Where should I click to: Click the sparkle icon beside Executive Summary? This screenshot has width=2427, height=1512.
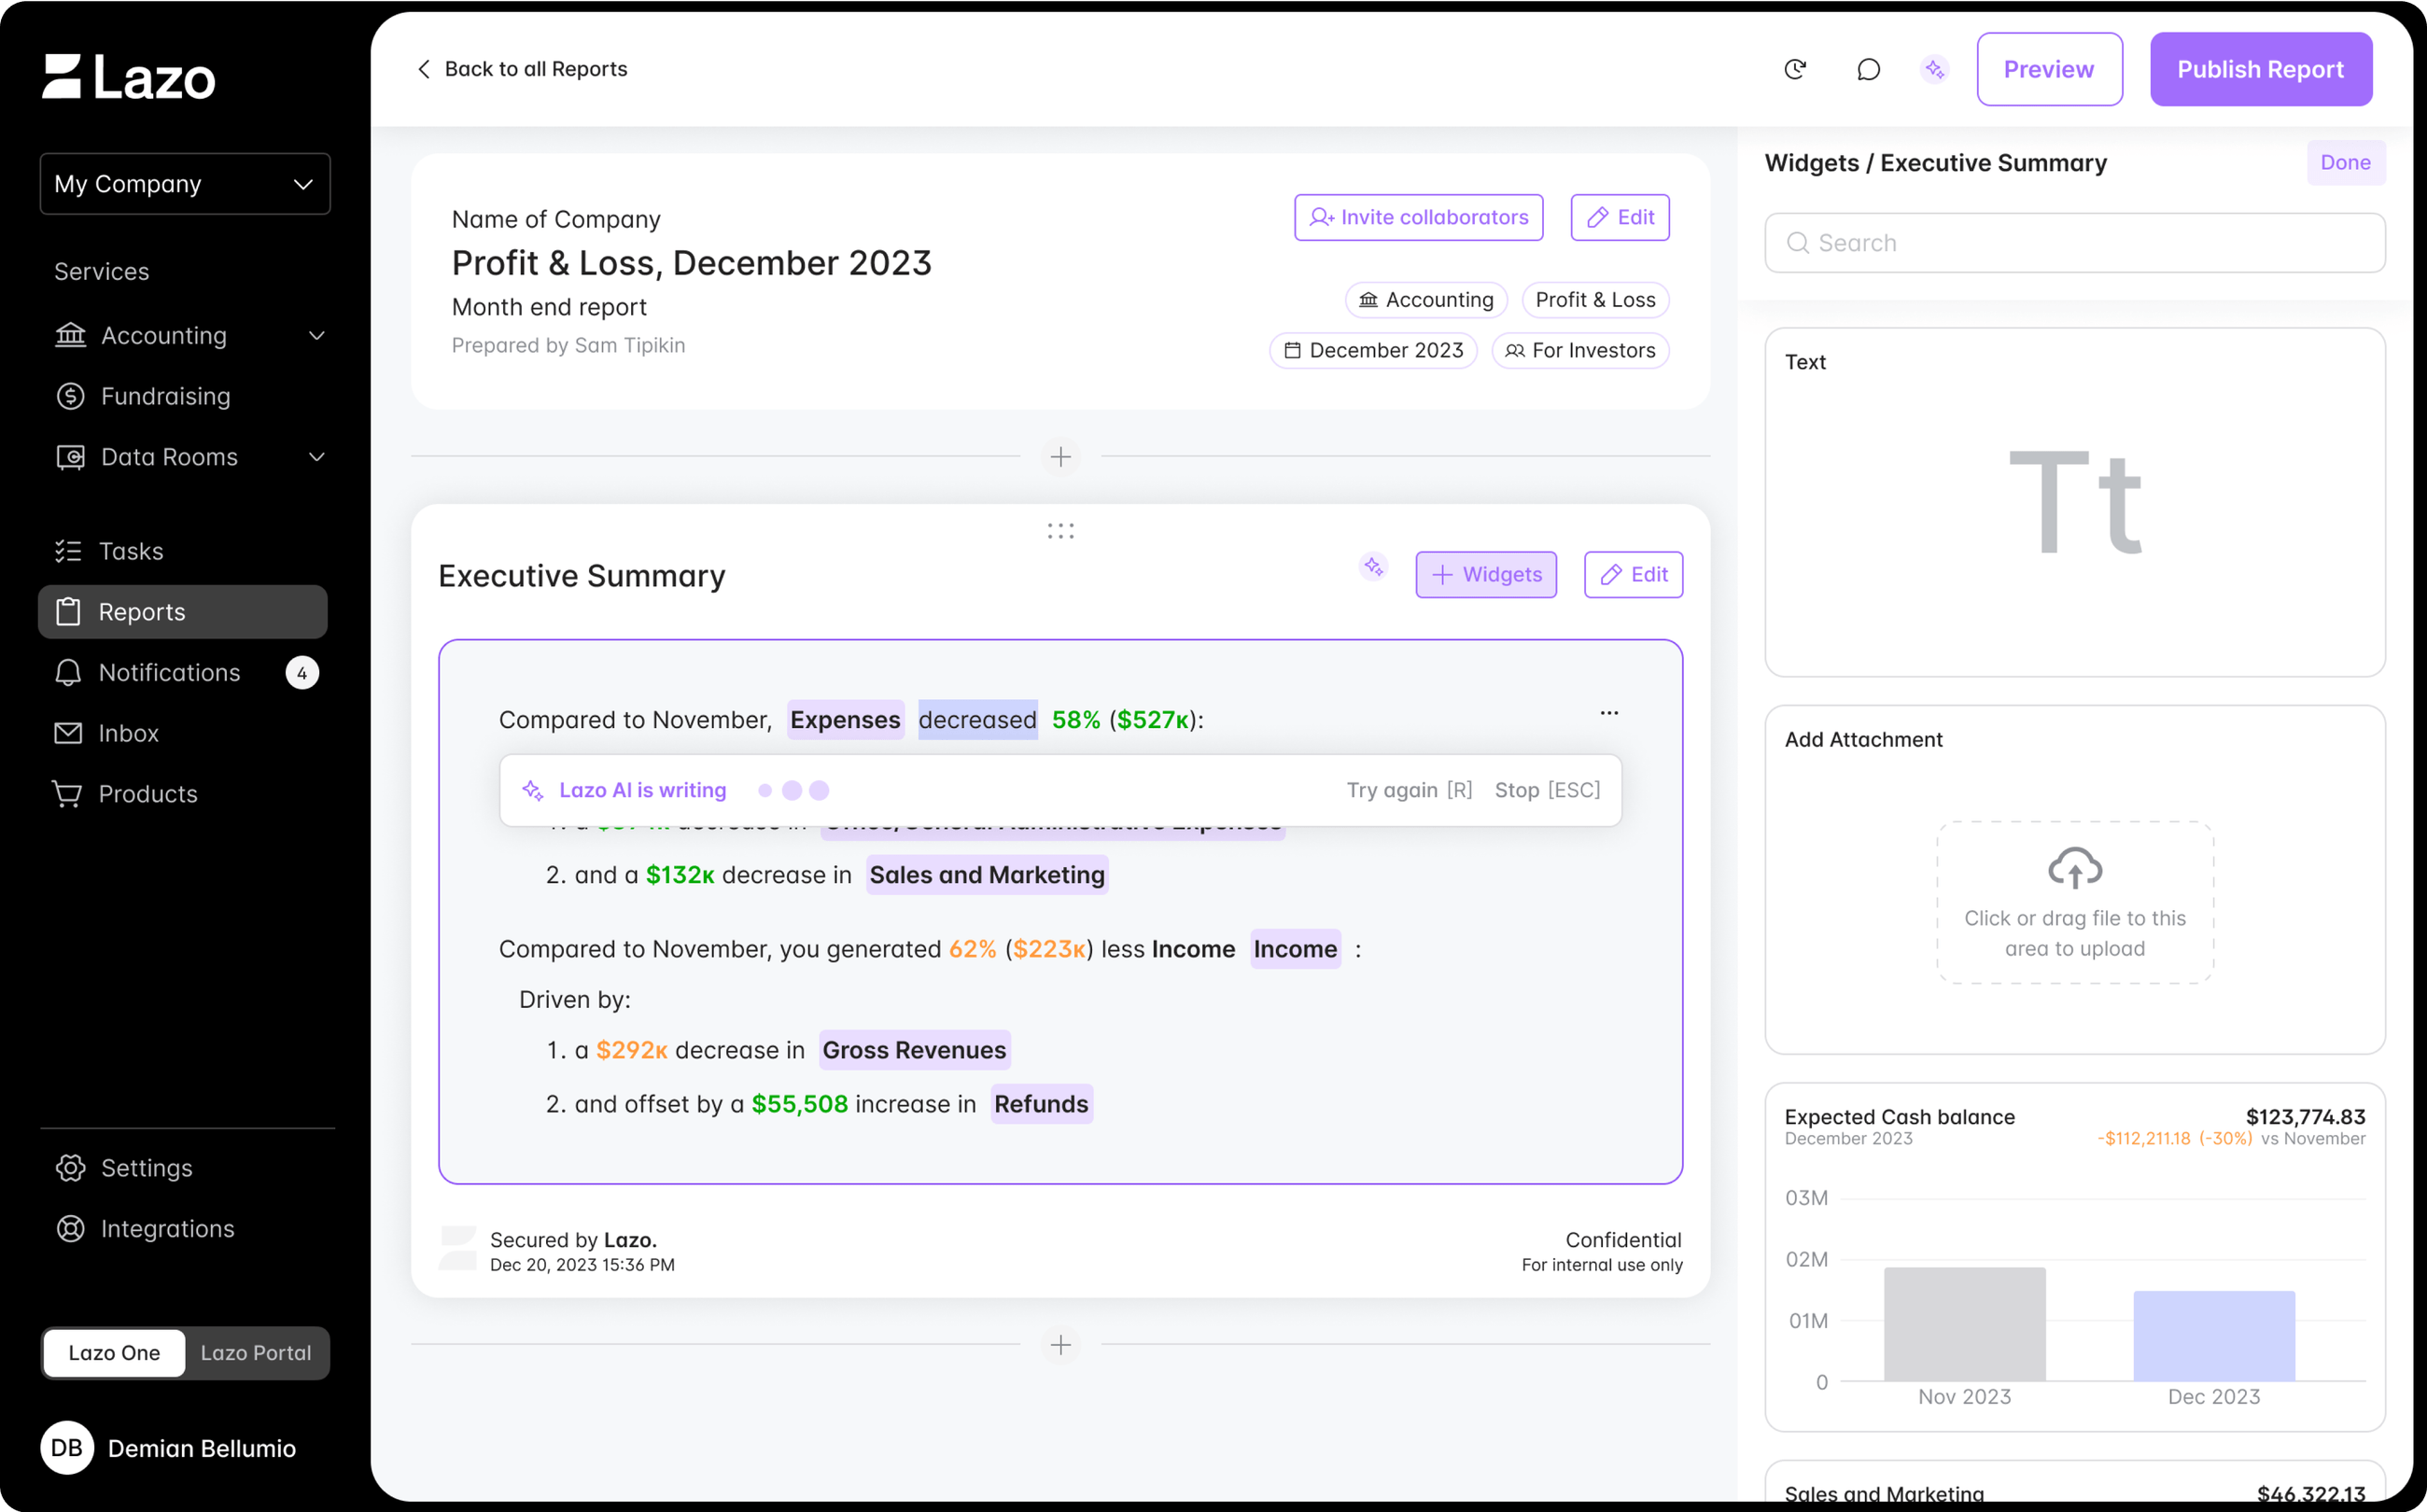tap(1373, 567)
